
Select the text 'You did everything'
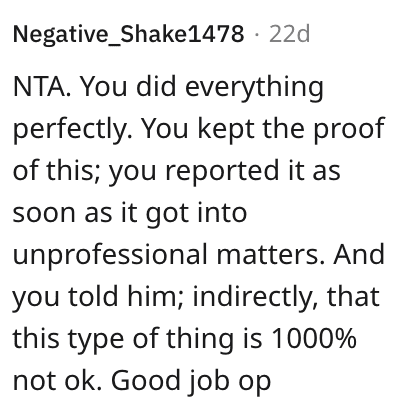(x=202, y=88)
